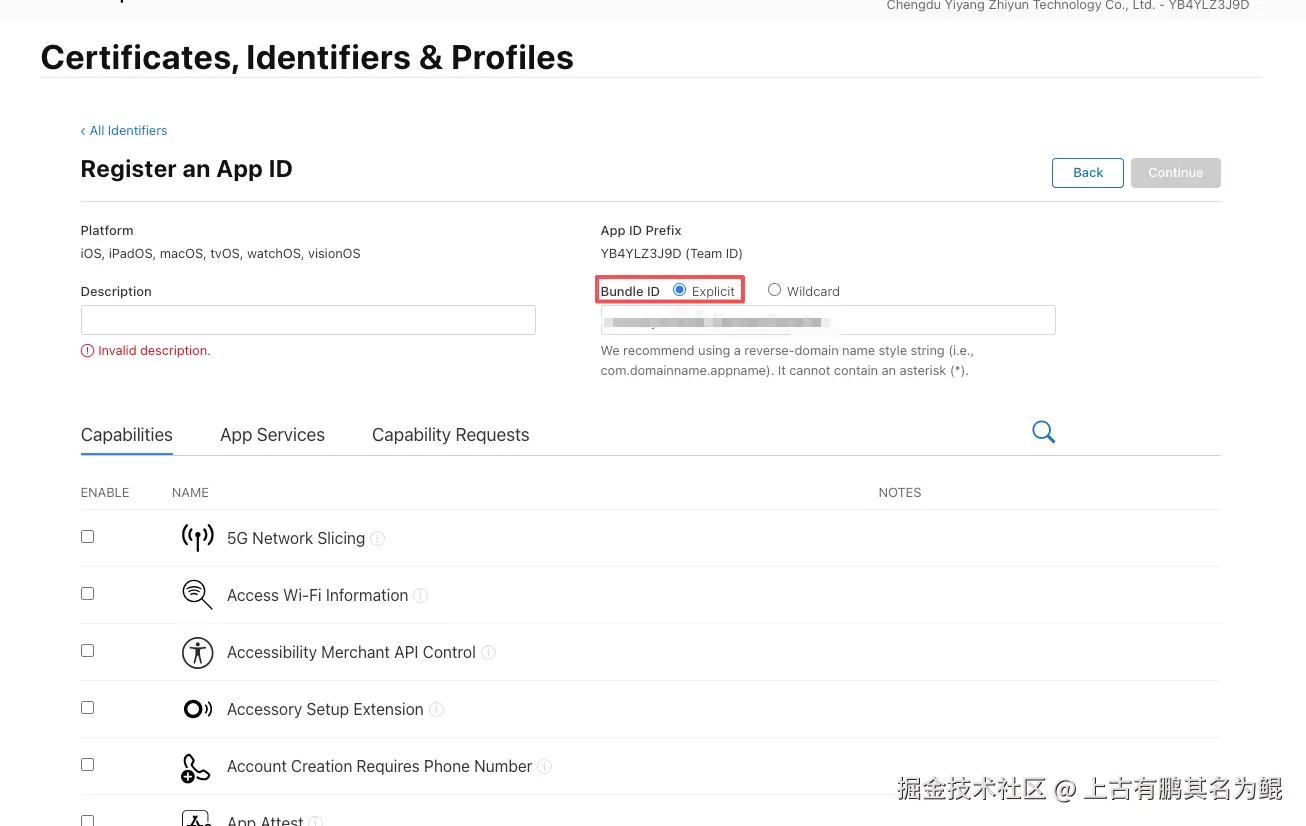Open the Capability Requests tab
The height and width of the screenshot is (826, 1306).
[x=450, y=435]
